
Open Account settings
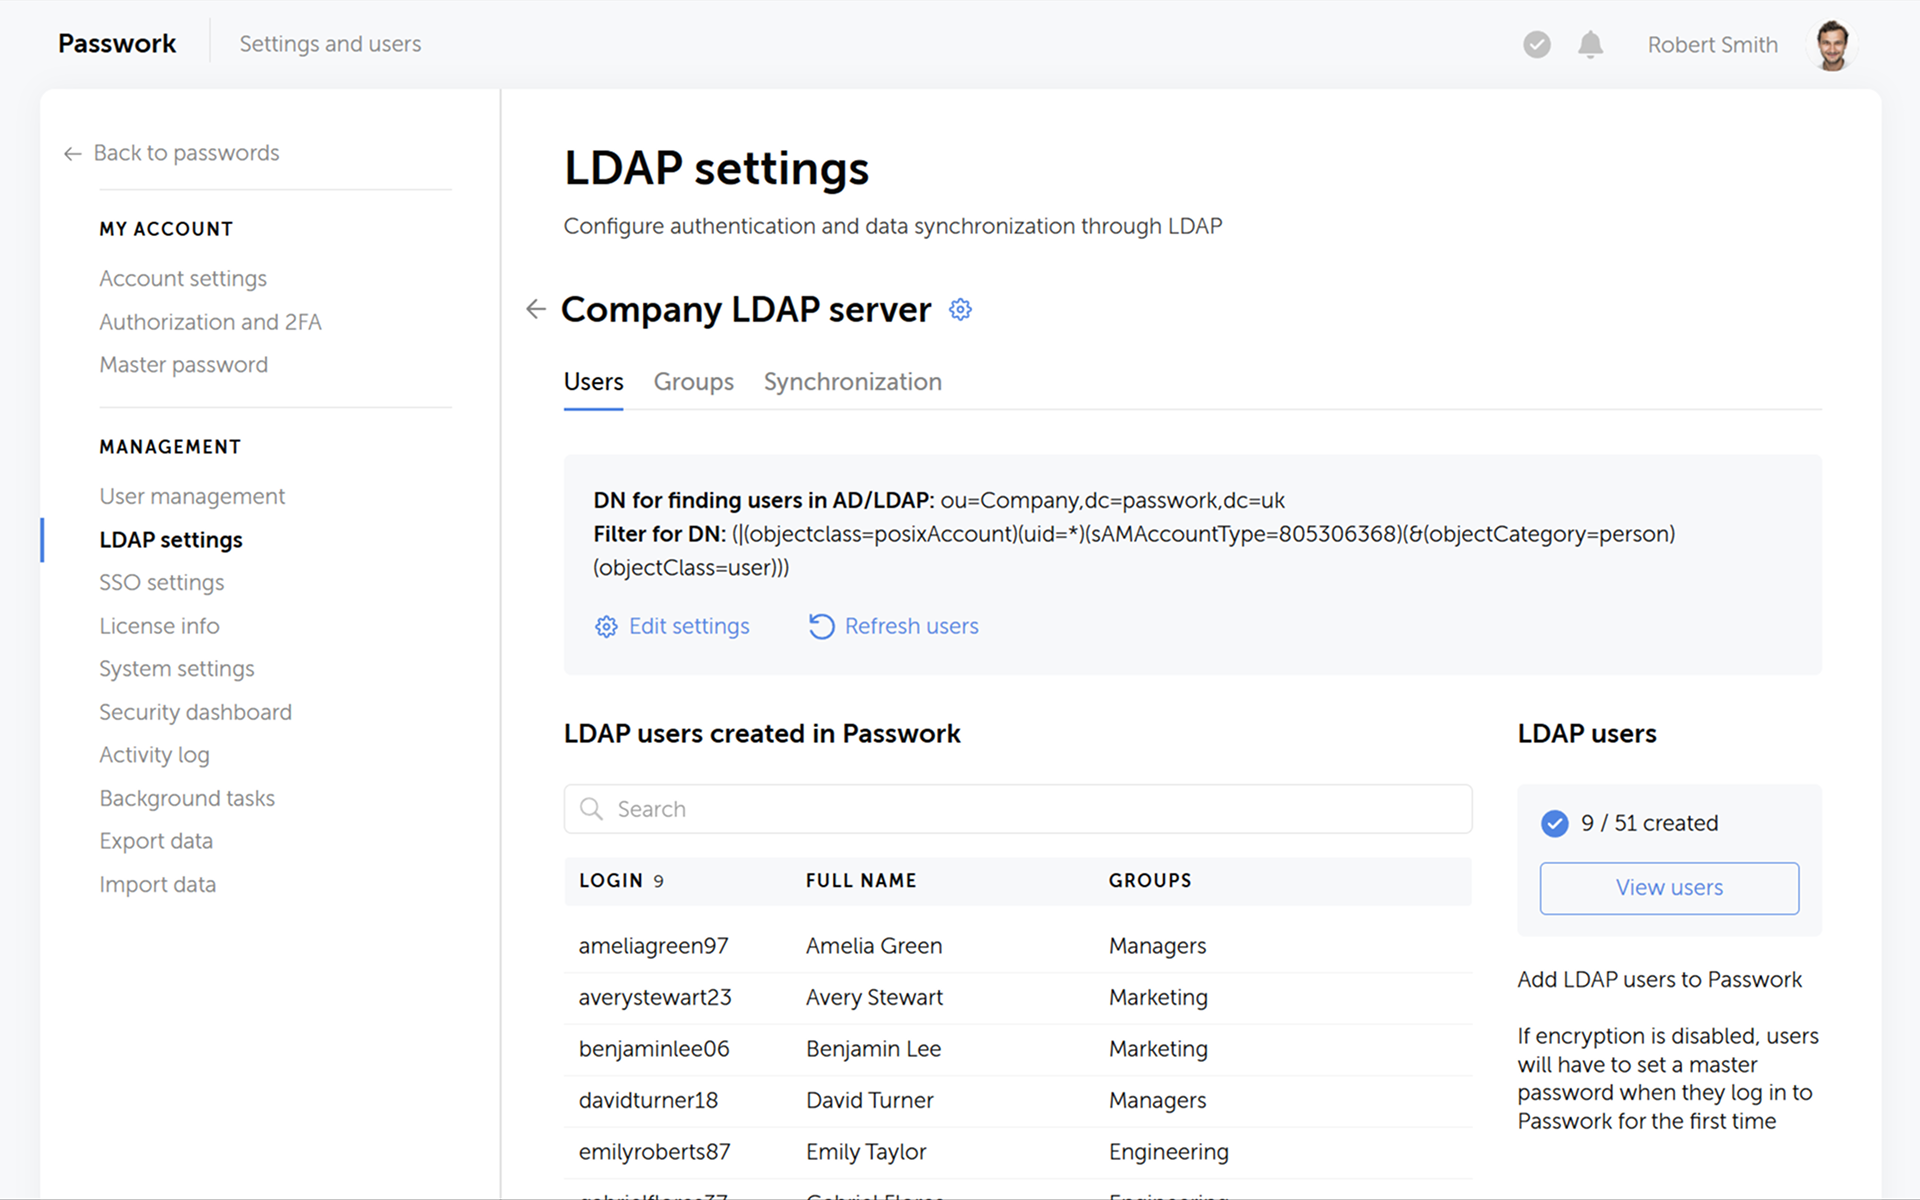click(183, 278)
